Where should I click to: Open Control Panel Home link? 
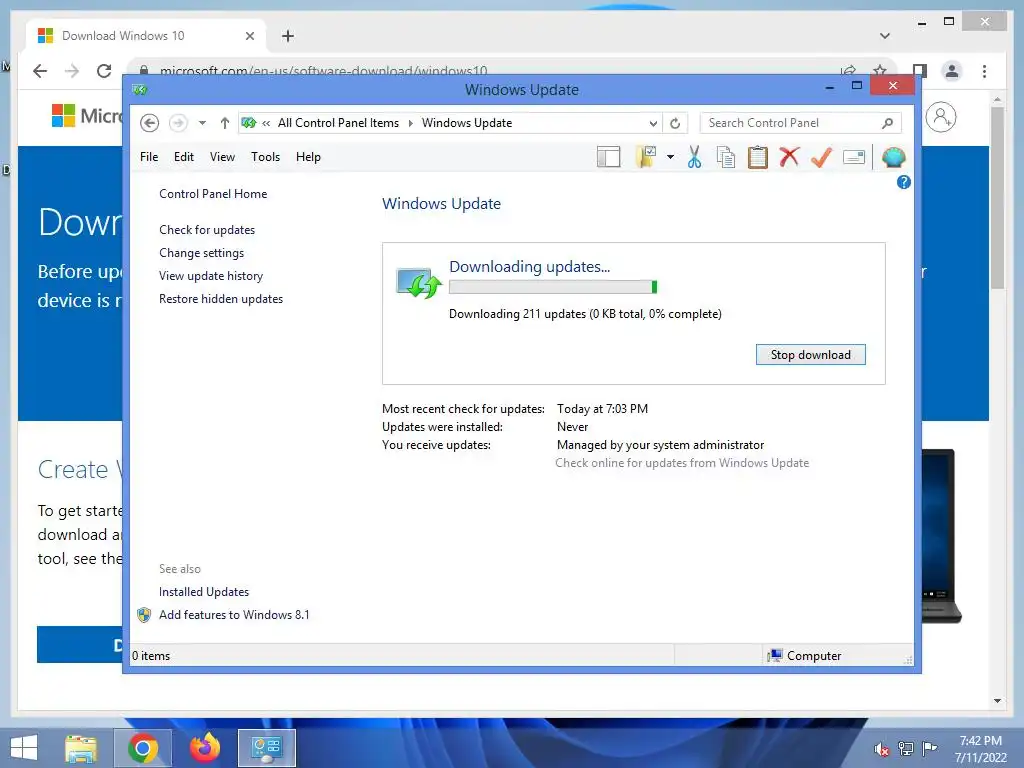click(x=213, y=194)
